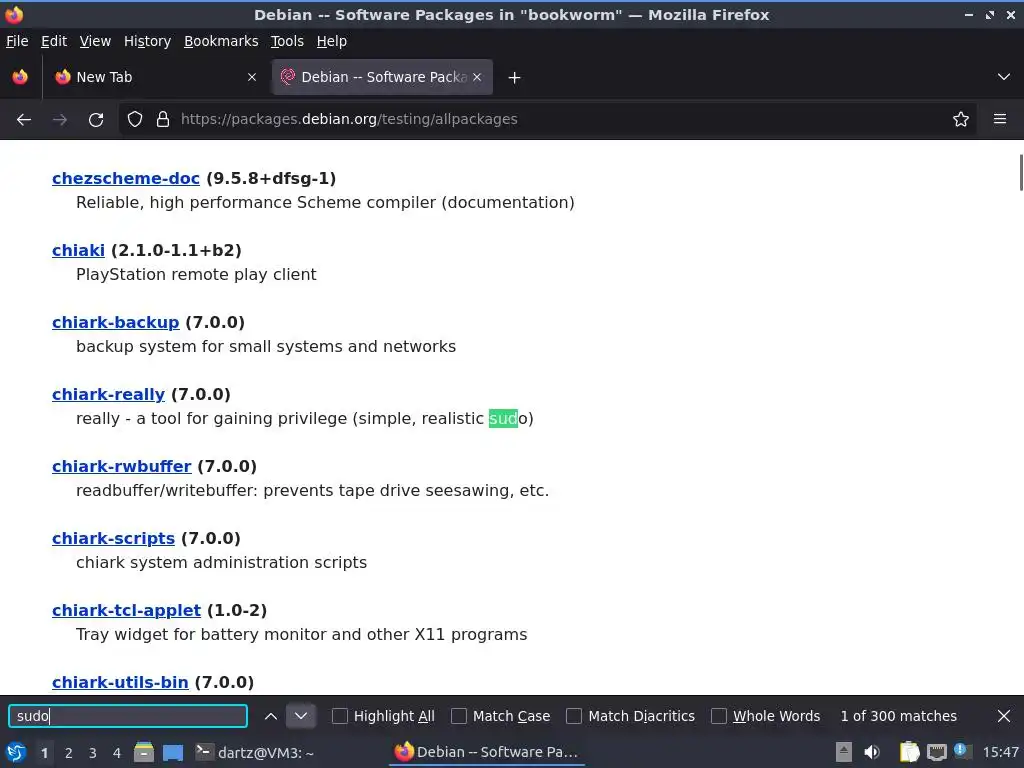This screenshot has height=768, width=1024.
Task: Click 'PlayStation remote play client' description
Action: (x=196, y=274)
